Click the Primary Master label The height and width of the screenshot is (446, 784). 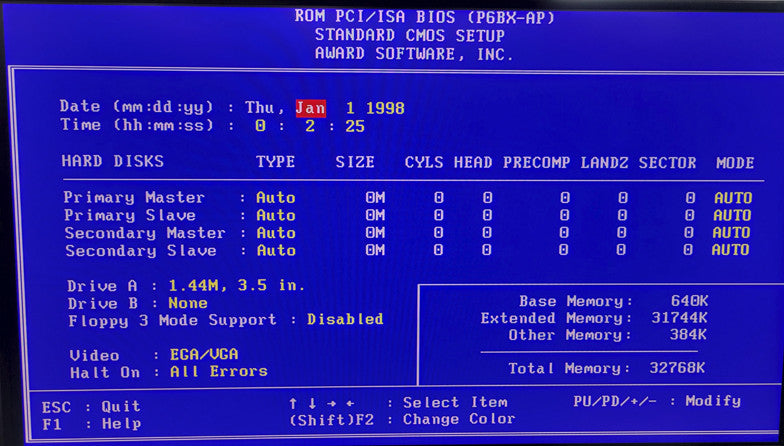pyautogui.click(x=134, y=198)
